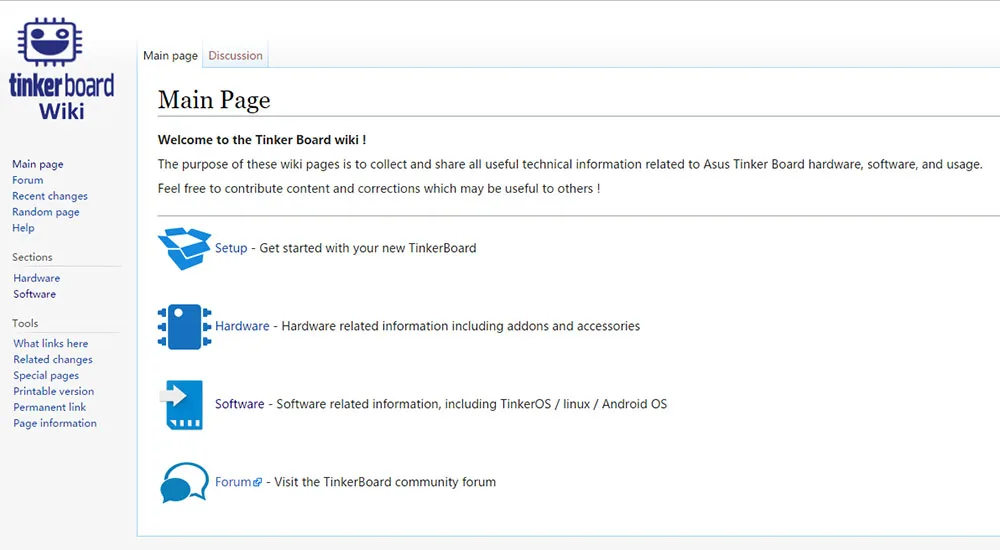
Task: Open the Help link in sidebar
Action: [24, 228]
